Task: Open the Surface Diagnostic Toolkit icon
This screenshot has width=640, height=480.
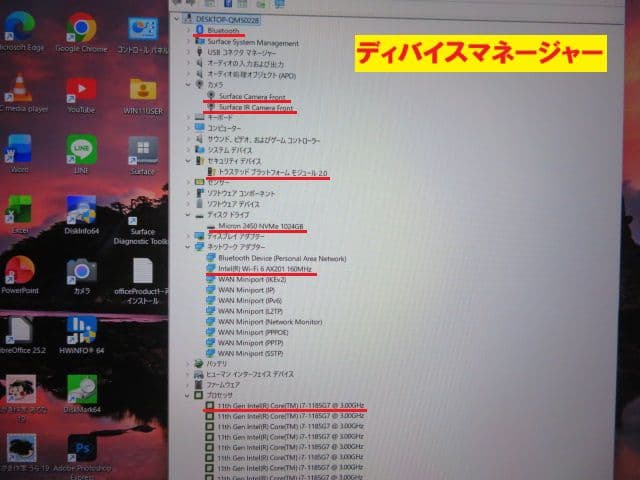Action: [x=142, y=211]
